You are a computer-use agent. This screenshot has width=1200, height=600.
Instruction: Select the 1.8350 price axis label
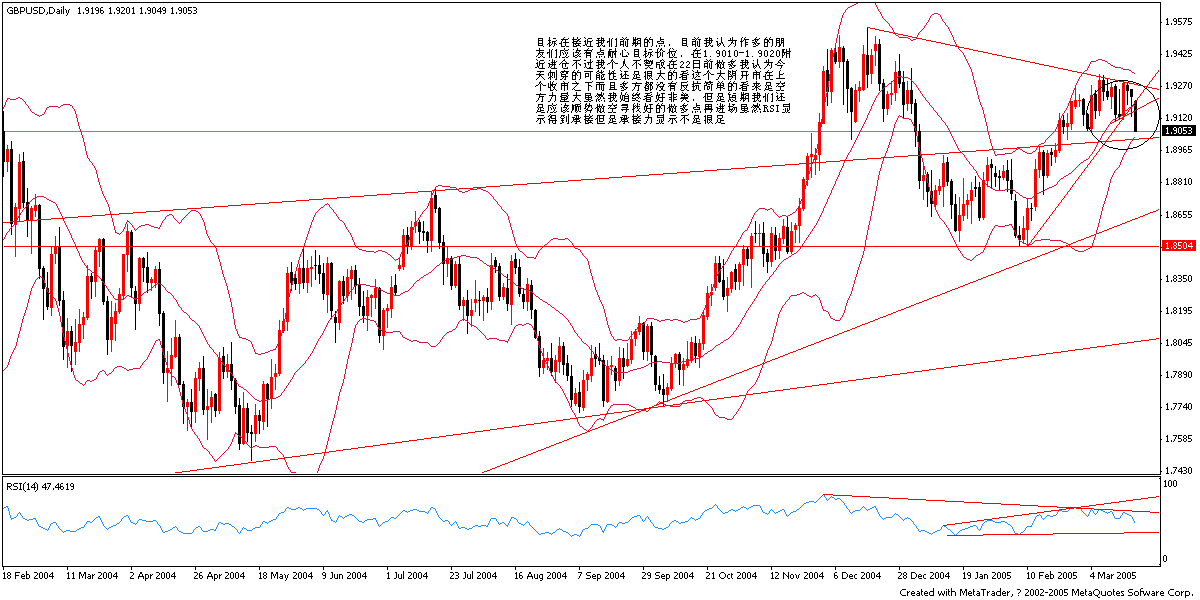click(x=1180, y=278)
